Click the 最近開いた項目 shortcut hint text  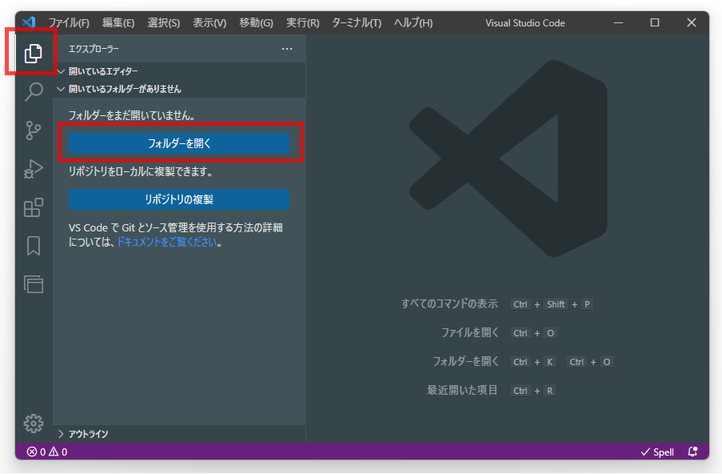tap(462, 390)
